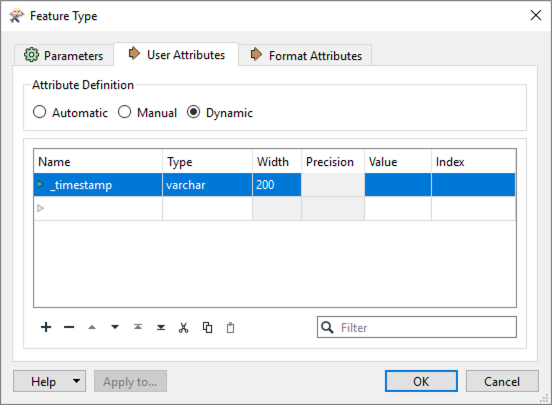552x405 pixels.
Task: Click the Name column header
Action: (x=98, y=162)
